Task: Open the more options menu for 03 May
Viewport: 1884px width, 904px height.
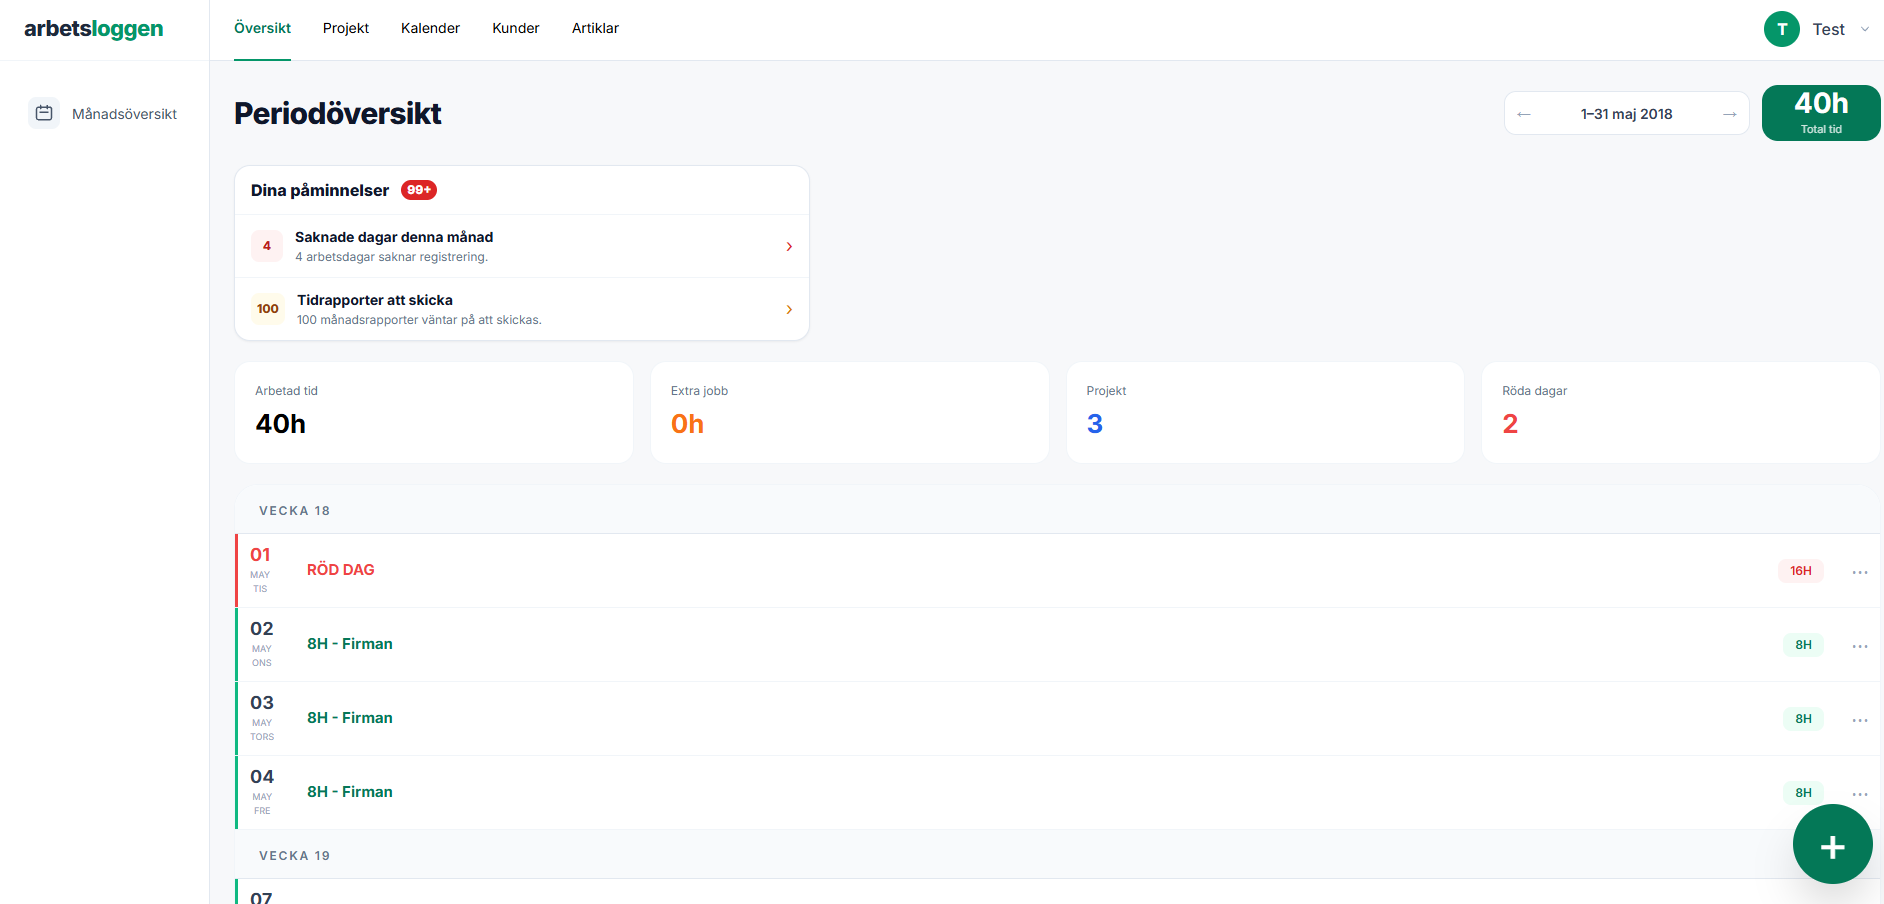Action: [1860, 720]
